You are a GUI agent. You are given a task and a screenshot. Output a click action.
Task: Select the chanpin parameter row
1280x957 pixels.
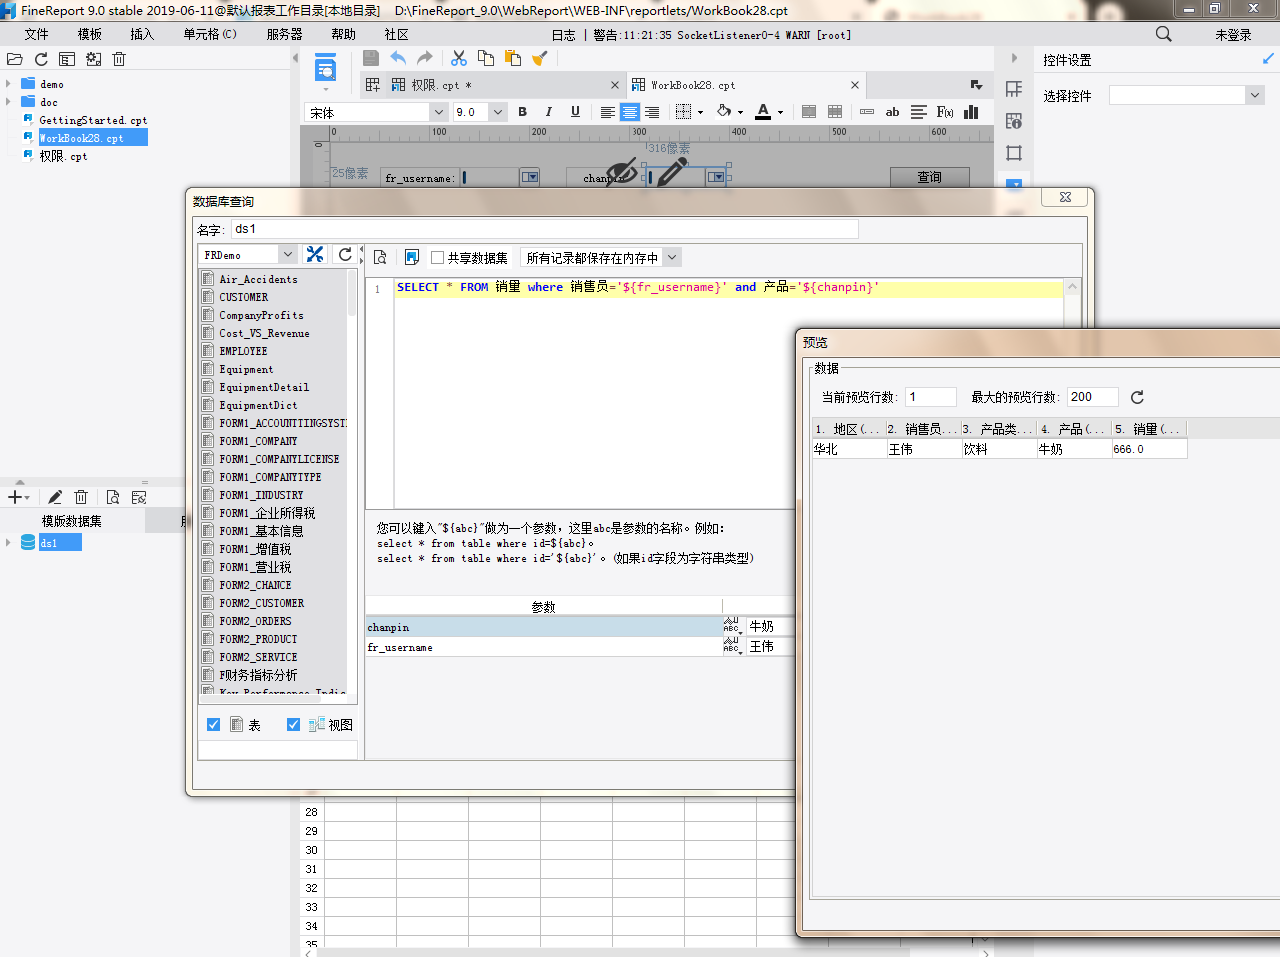coord(544,627)
